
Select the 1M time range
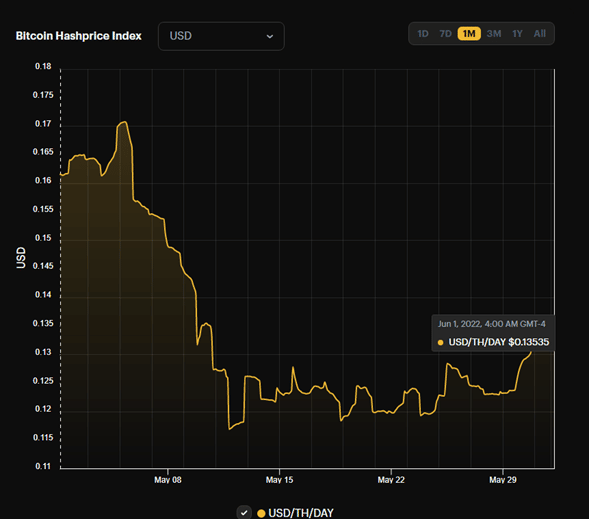[469, 34]
